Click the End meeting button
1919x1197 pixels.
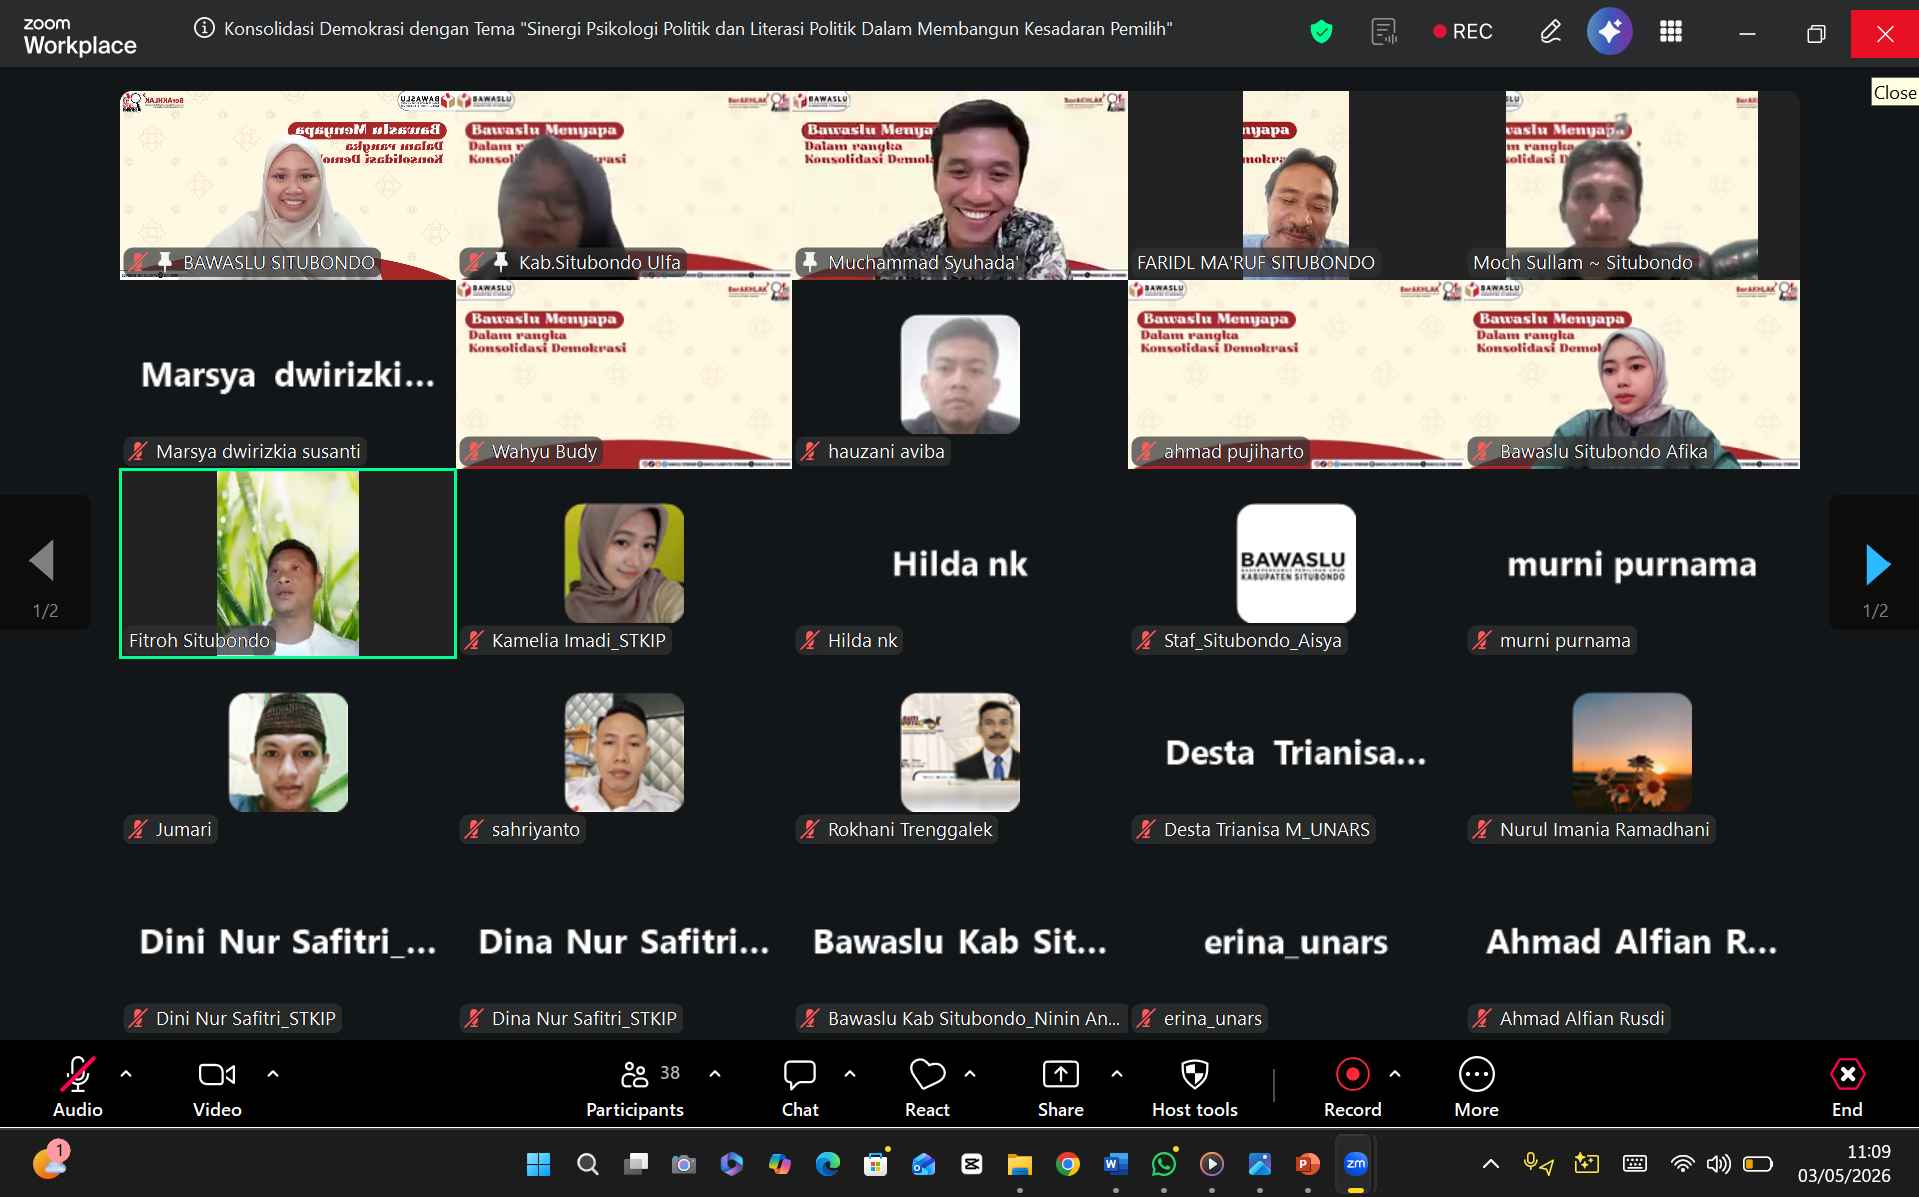1847,1088
